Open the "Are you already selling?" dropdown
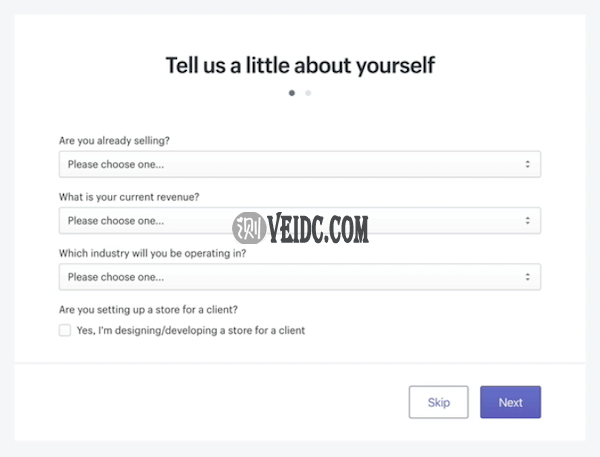This screenshot has height=457, width=600. [x=300, y=164]
